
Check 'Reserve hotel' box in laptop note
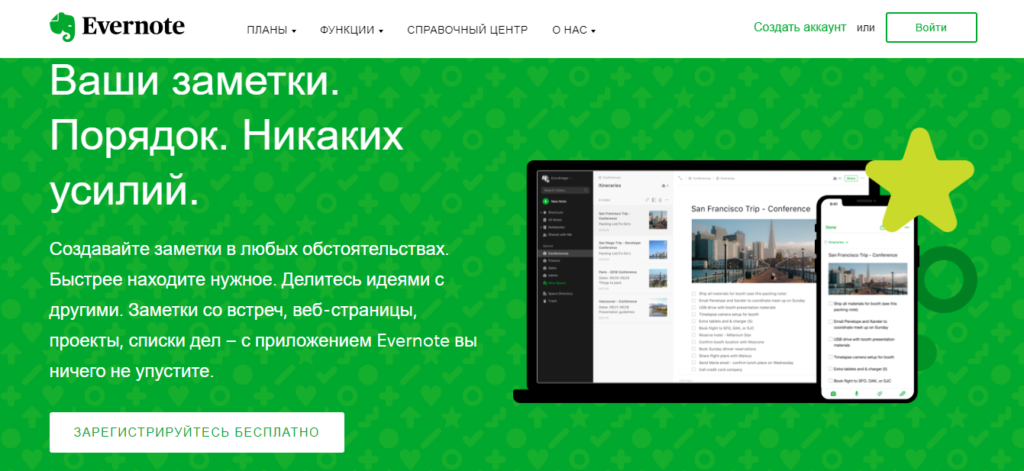694,335
